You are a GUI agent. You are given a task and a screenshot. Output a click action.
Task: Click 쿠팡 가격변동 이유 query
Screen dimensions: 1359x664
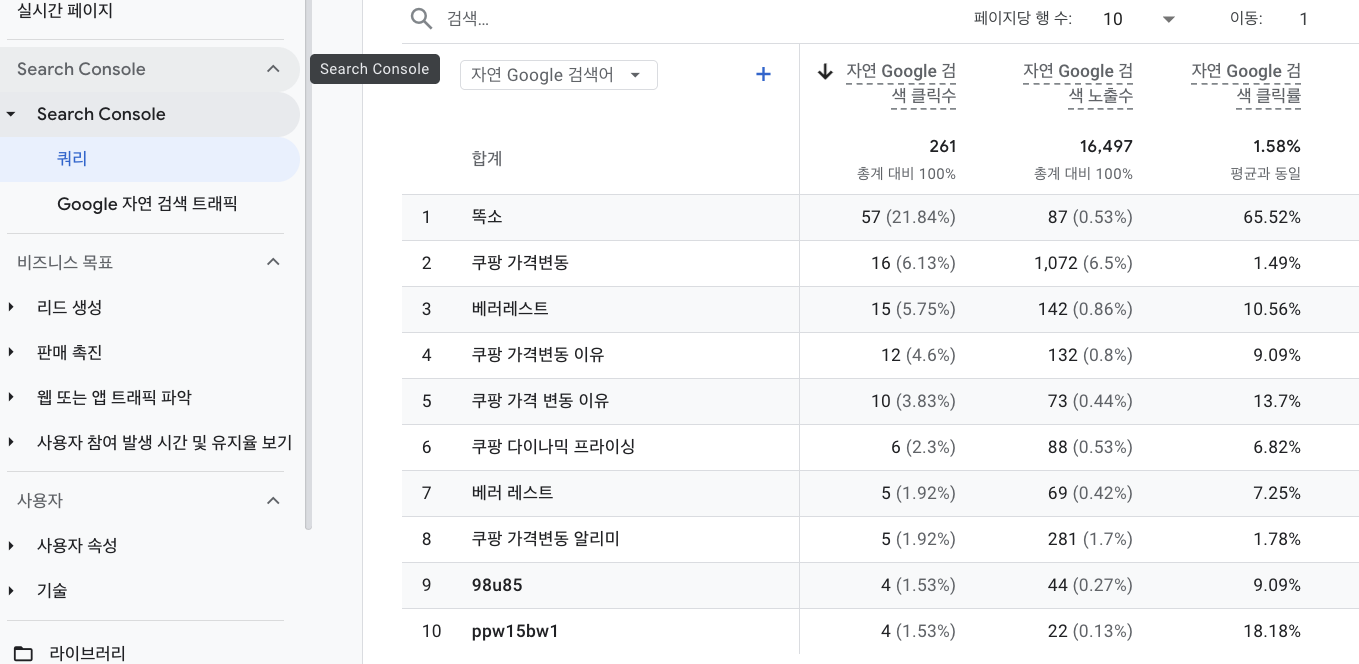coord(538,355)
